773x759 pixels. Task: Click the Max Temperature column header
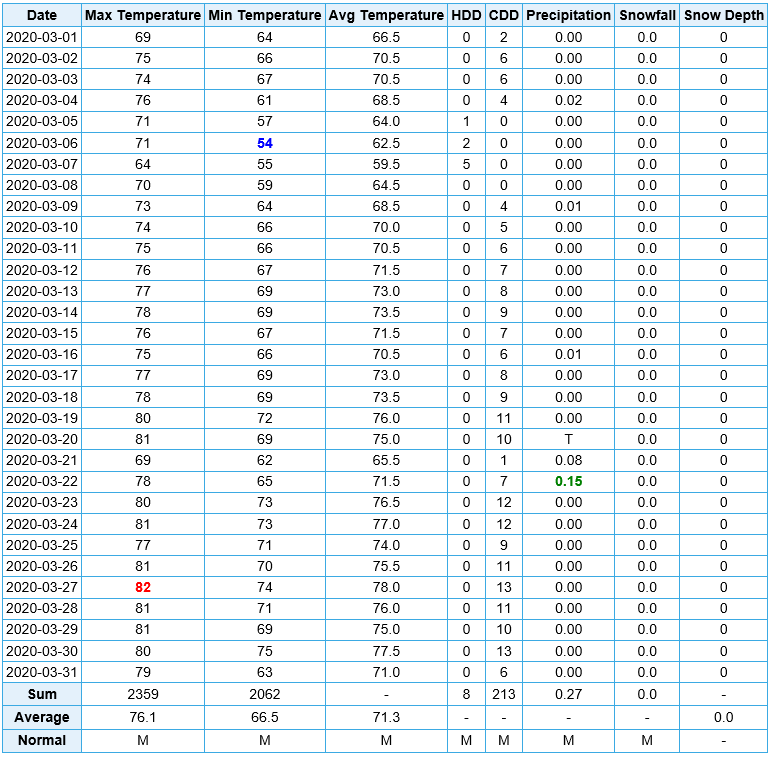143,15
